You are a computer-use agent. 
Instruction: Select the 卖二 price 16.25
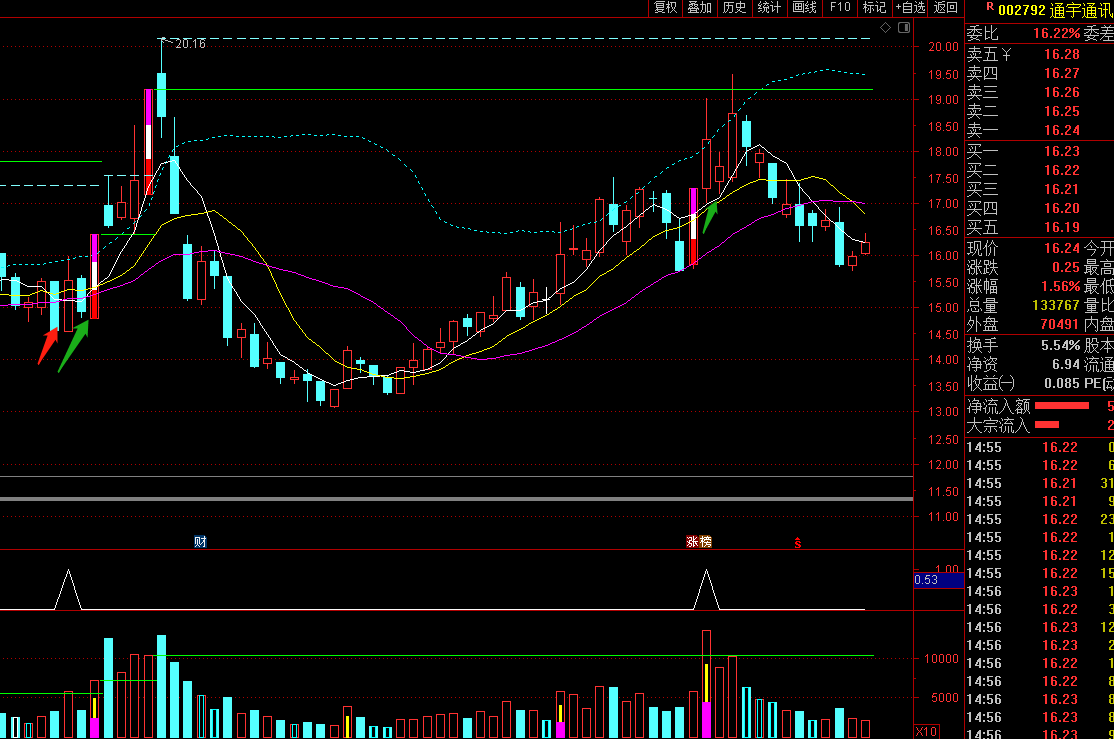click(x=1061, y=112)
